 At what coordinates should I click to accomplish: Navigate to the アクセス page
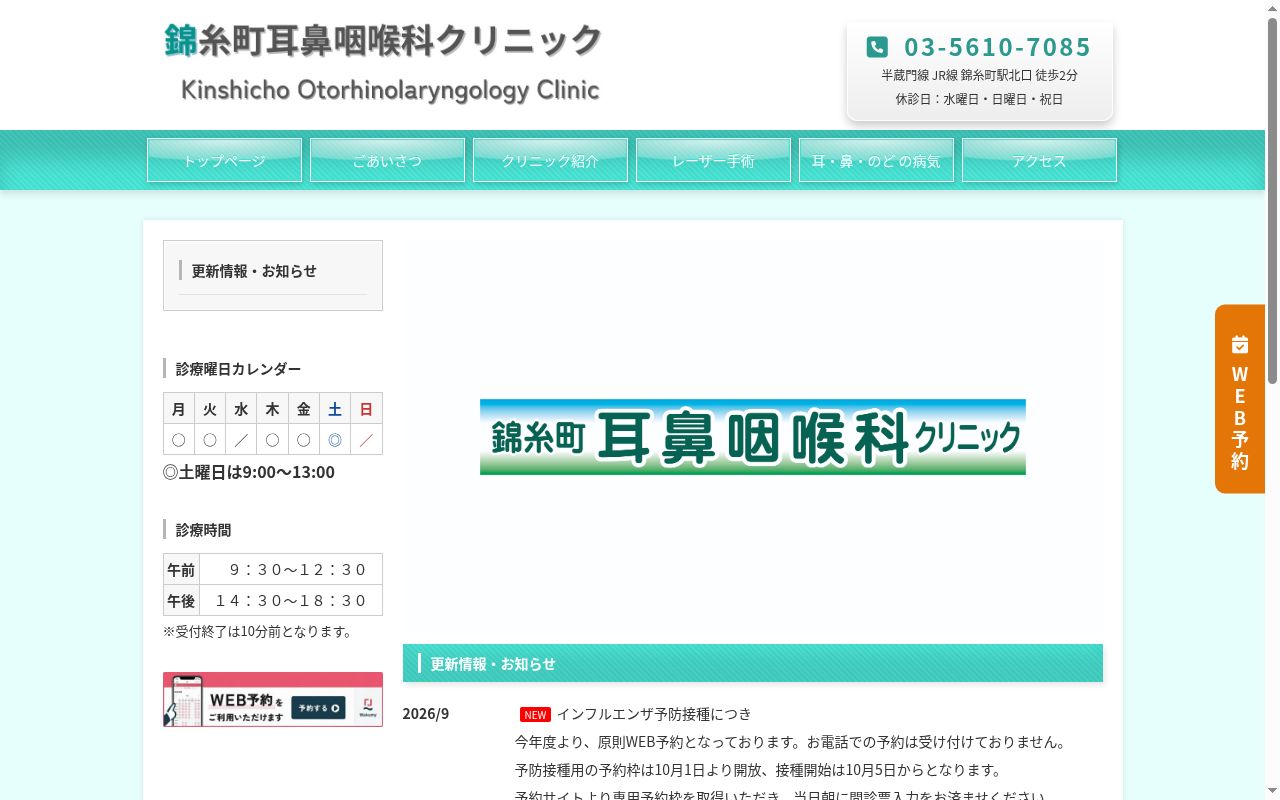tap(1039, 160)
